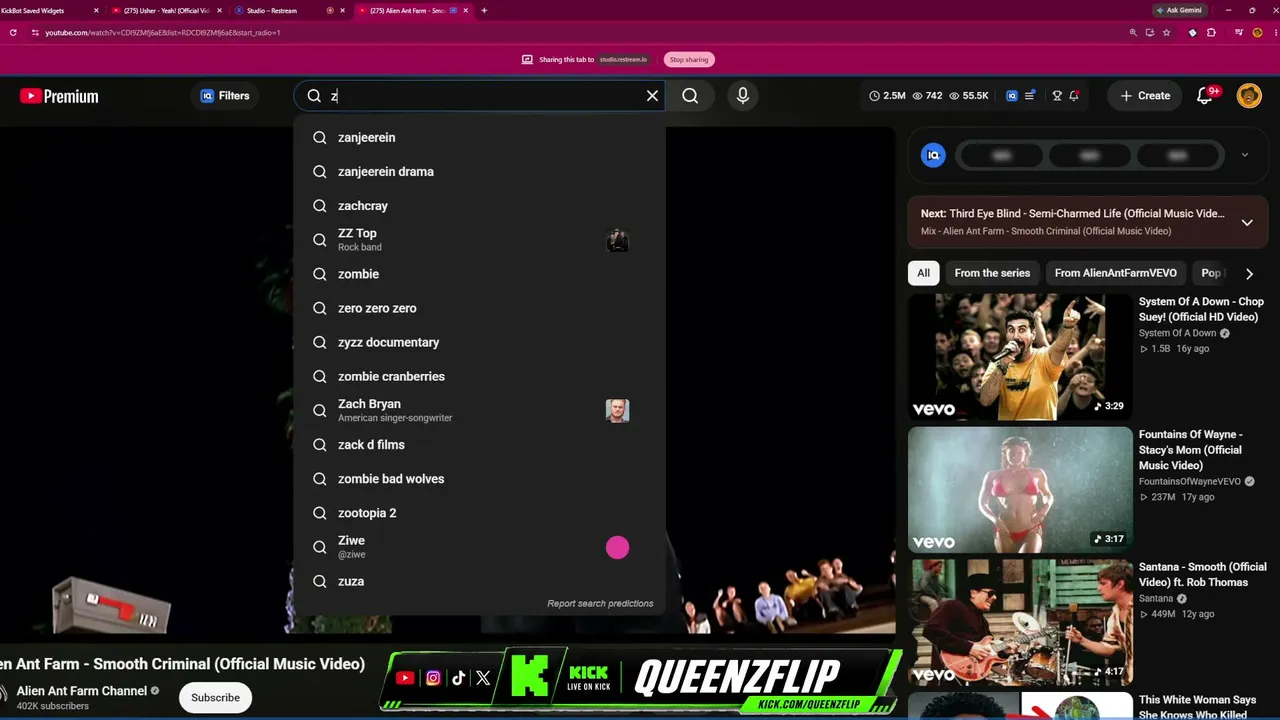Screen dimensions: 1280x720
Task: Open the browser zoom magnifier icon
Action: pos(1133,32)
